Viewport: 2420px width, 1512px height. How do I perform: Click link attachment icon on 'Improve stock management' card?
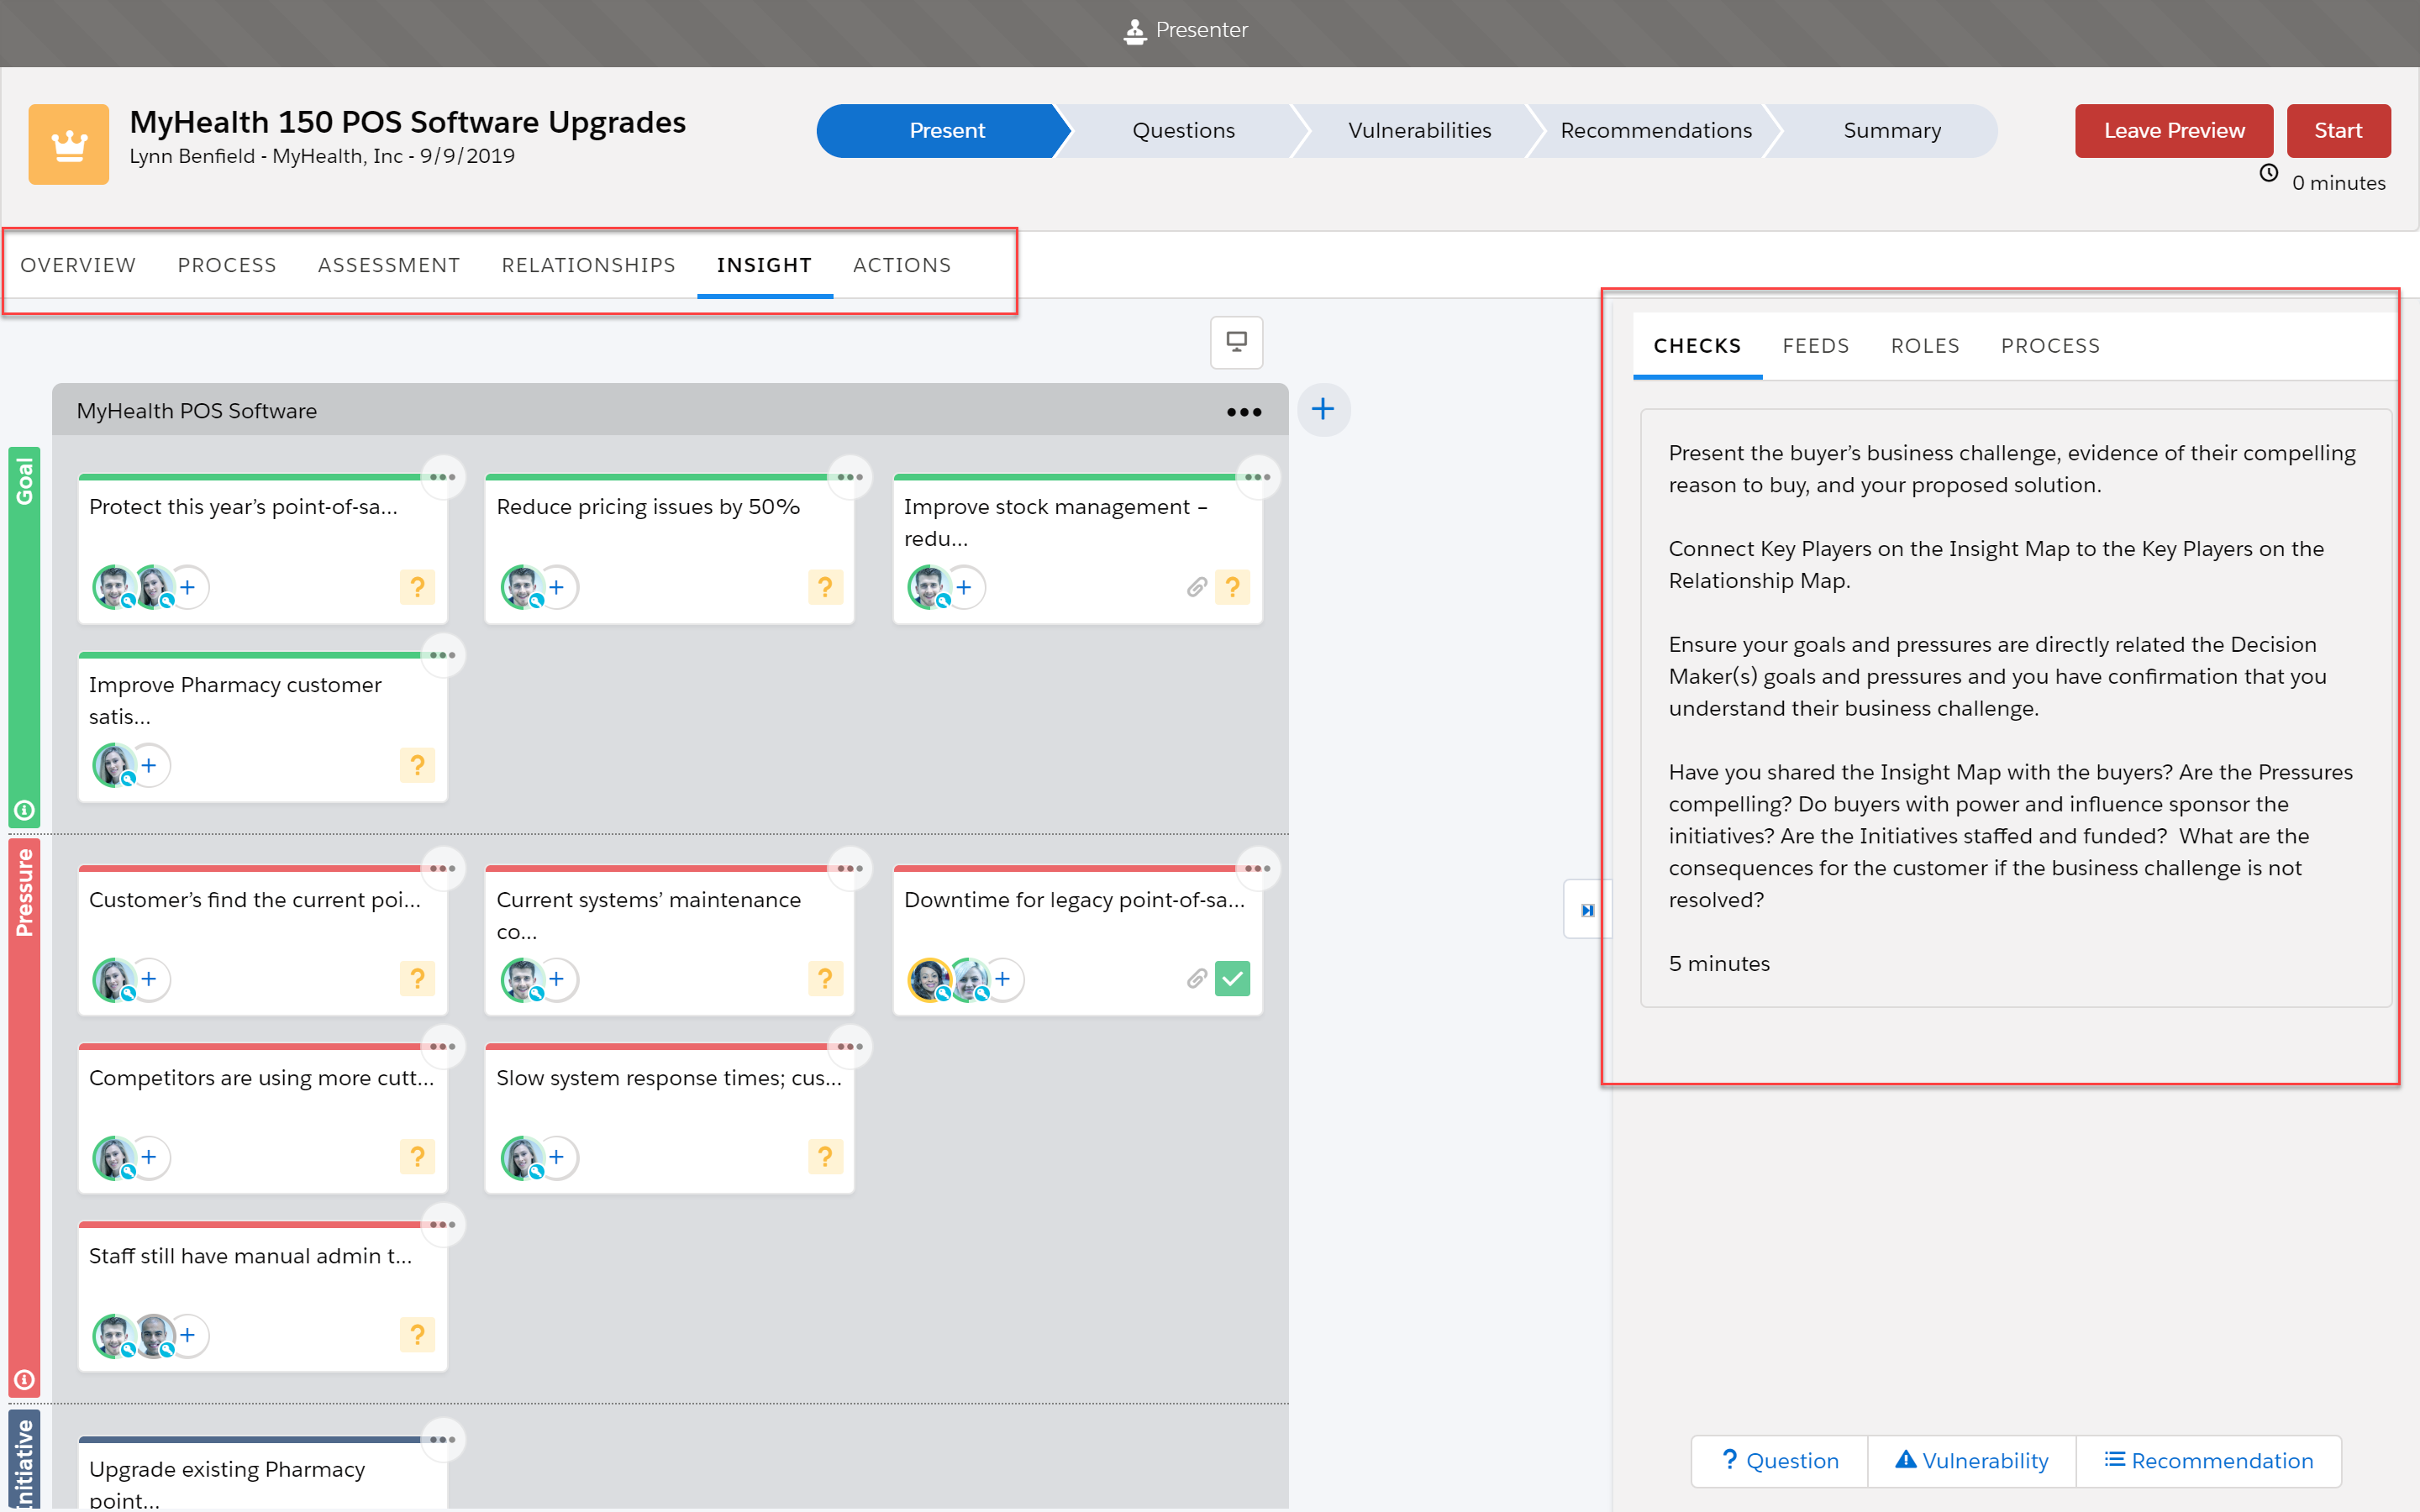[1196, 587]
